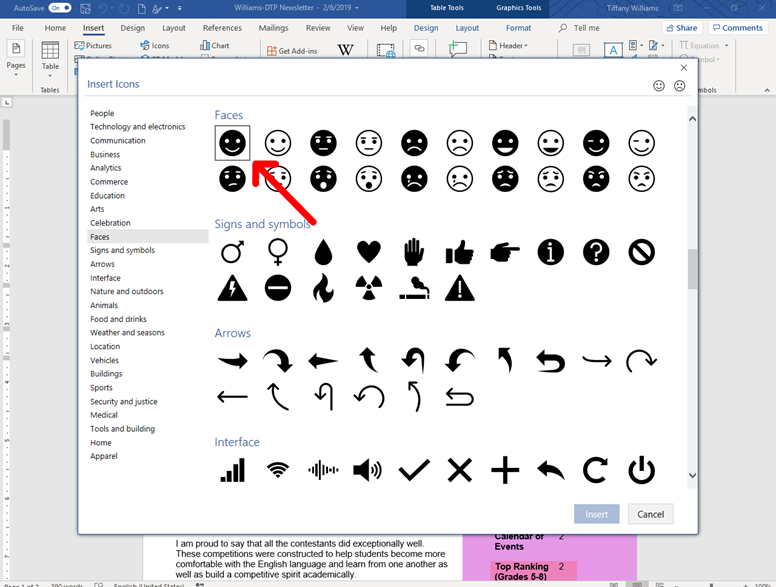Open the References tab
Image resolution: width=776 pixels, height=587 pixels.
point(222,28)
